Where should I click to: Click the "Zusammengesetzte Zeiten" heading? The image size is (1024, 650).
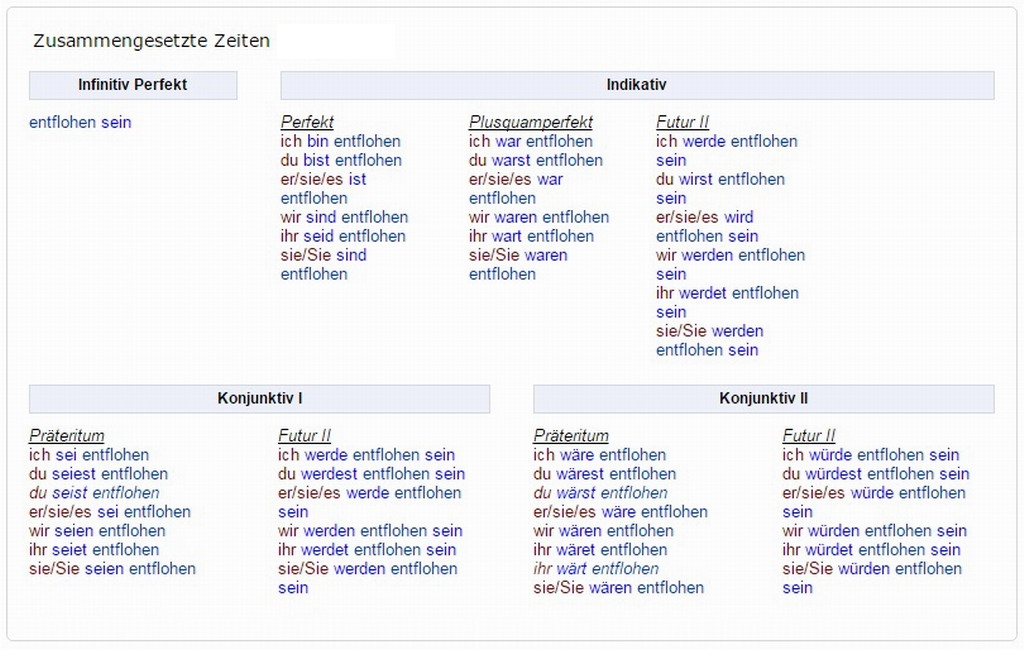(151, 41)
